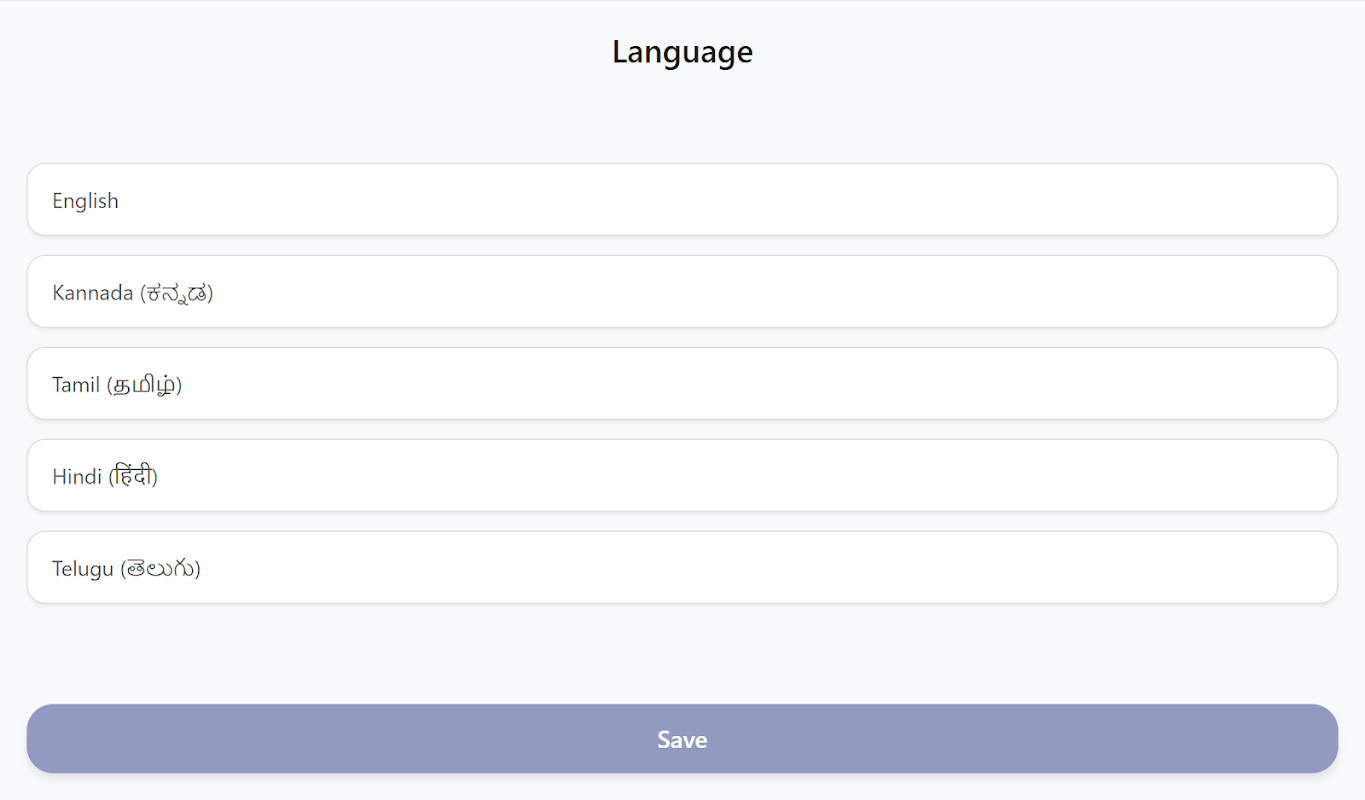1365x800 pixels.
Task: Tap the Hindi native script text हिंदी
Action: (x=133, y=476)
